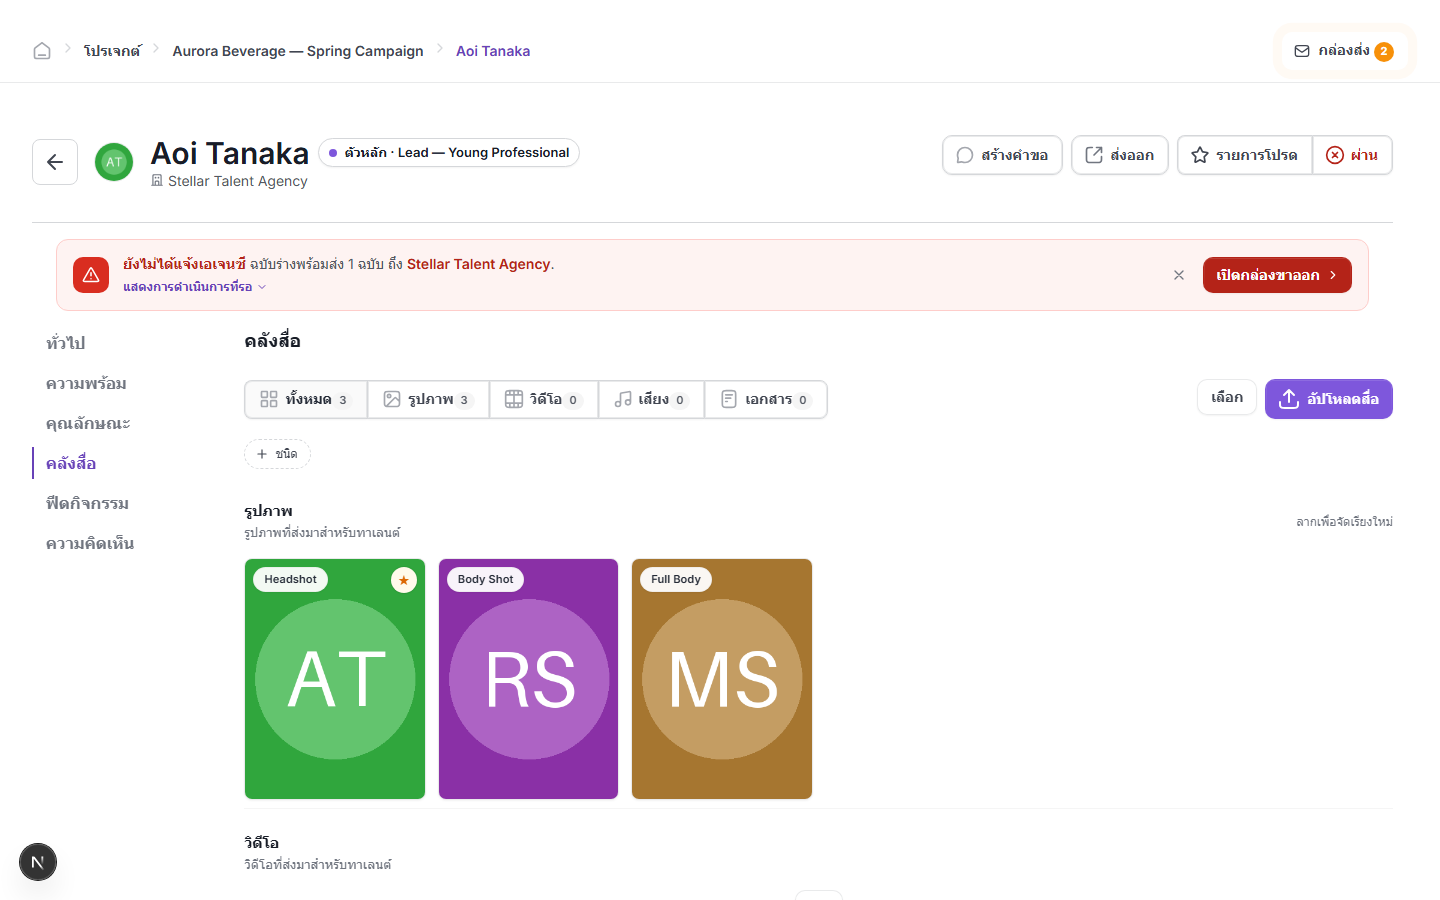The height and width of the screenshot is (900, 1440).
Task: Dismiss the agency alert banner
Action: click(1179, 275)
